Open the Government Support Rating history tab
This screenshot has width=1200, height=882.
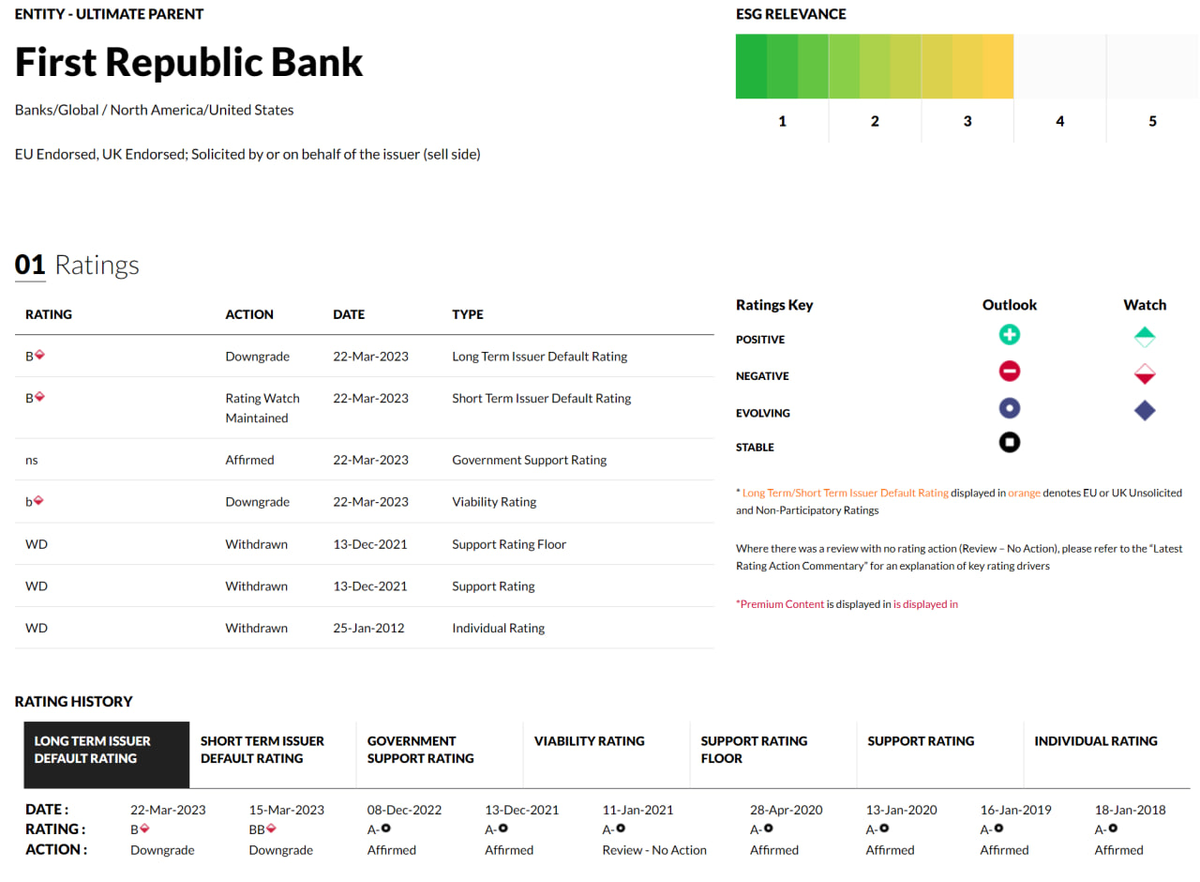[439, 755]
